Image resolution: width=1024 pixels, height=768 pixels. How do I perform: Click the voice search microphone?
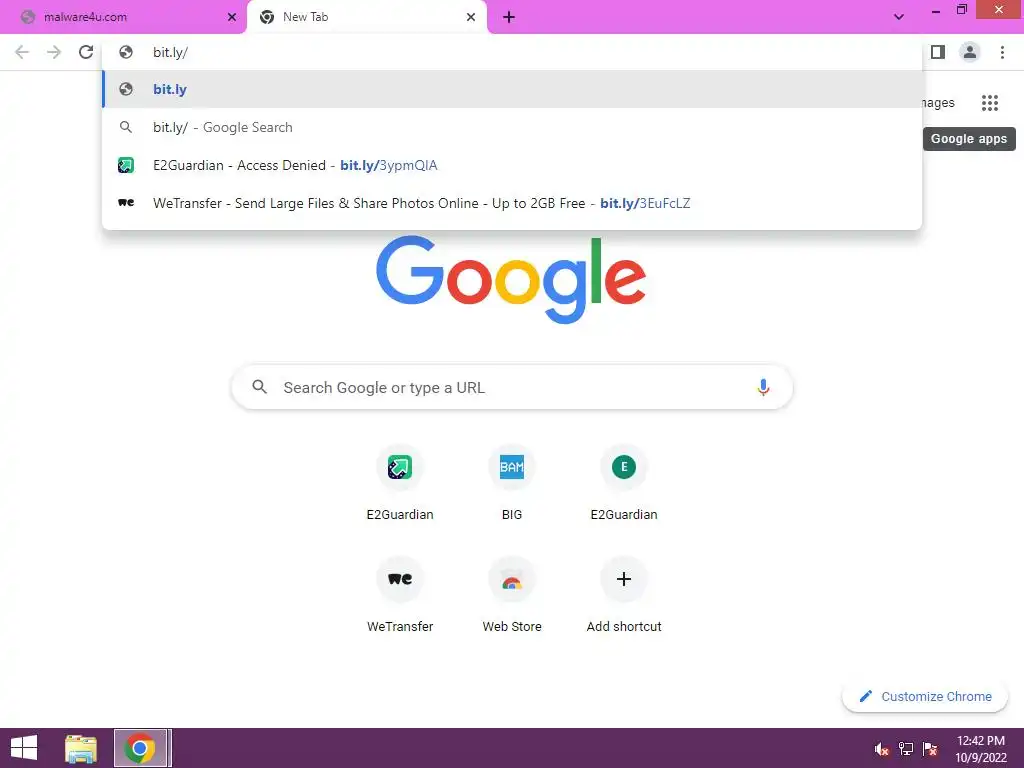click(x=763, y=387)
